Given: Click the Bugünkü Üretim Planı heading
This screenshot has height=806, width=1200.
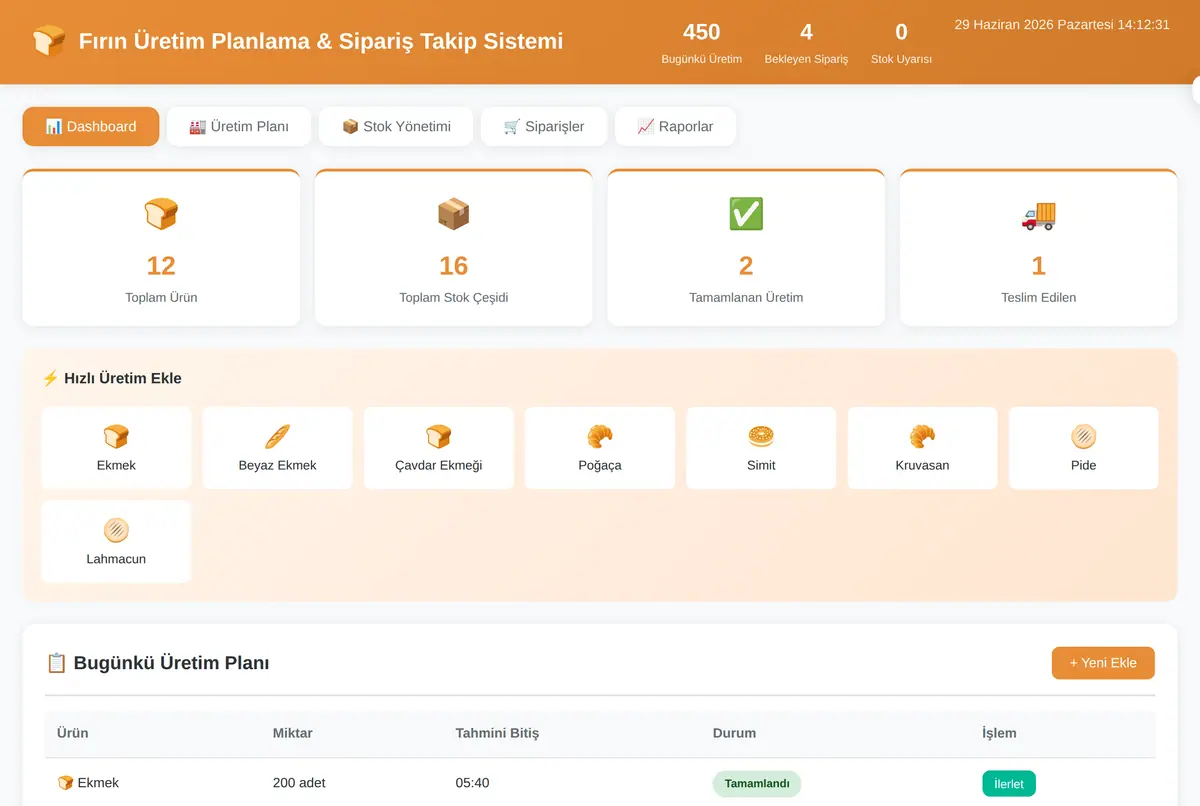Looking at the screenshot, I should (x=158, y=663).
